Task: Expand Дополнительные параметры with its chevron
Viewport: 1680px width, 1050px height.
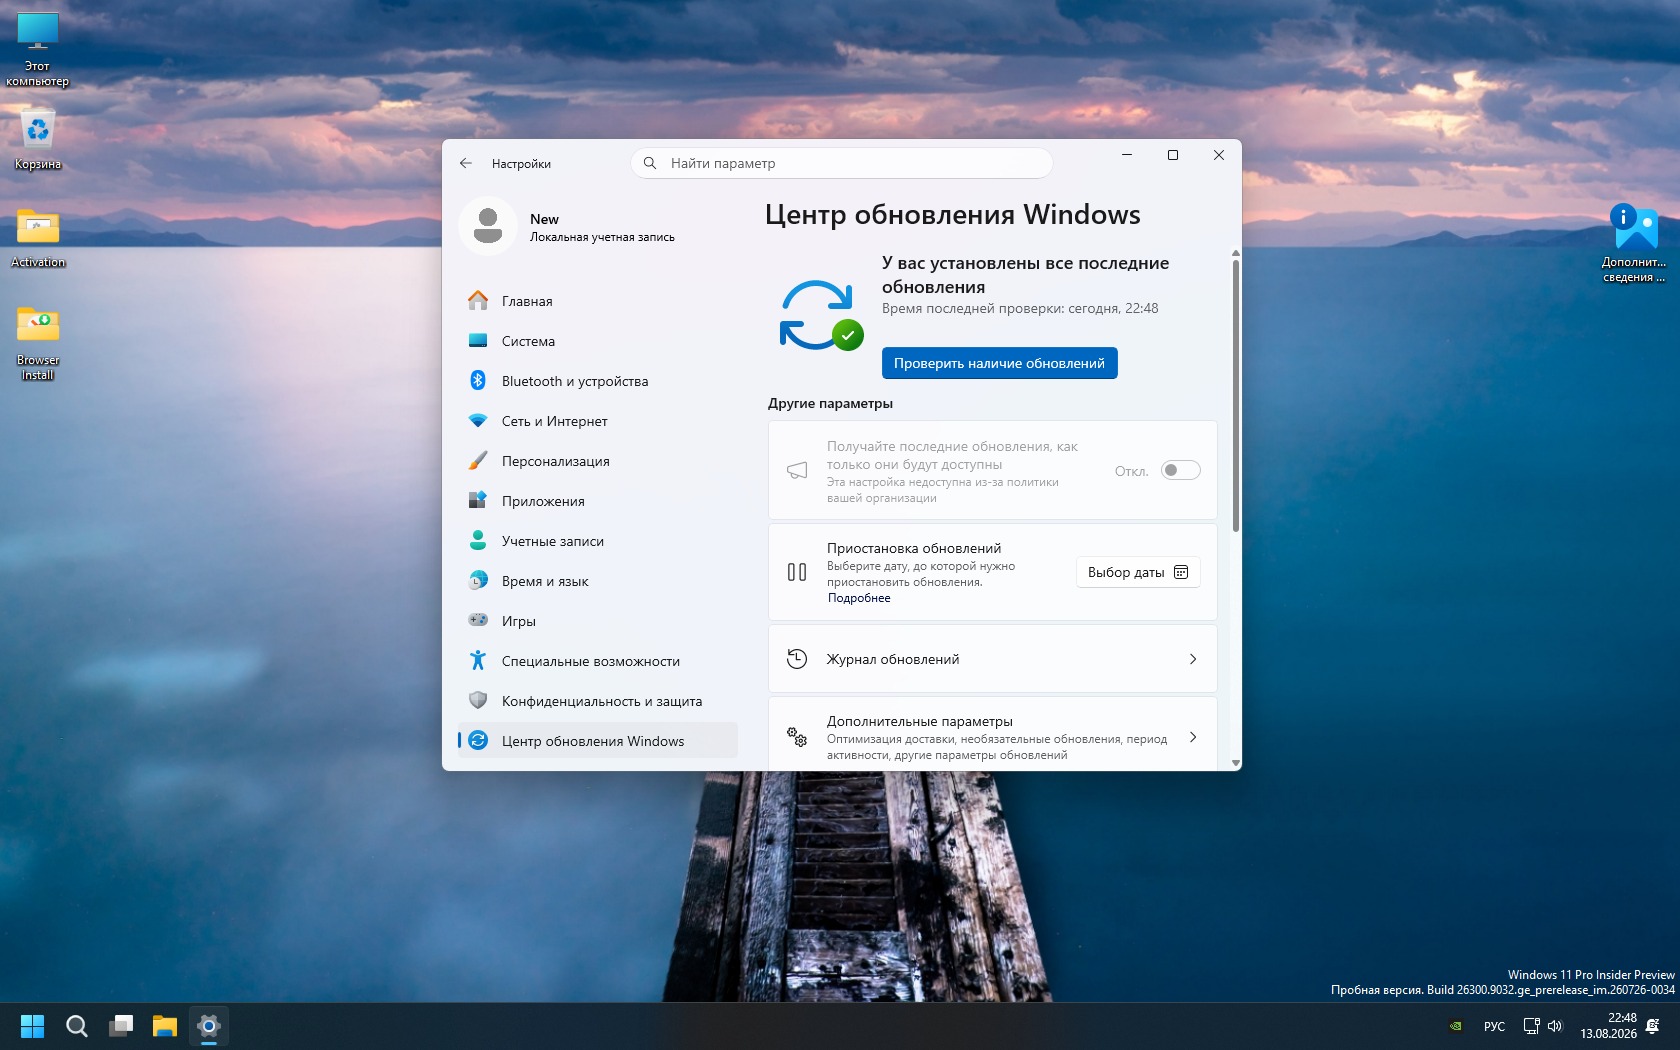Action: (1193, 737)
